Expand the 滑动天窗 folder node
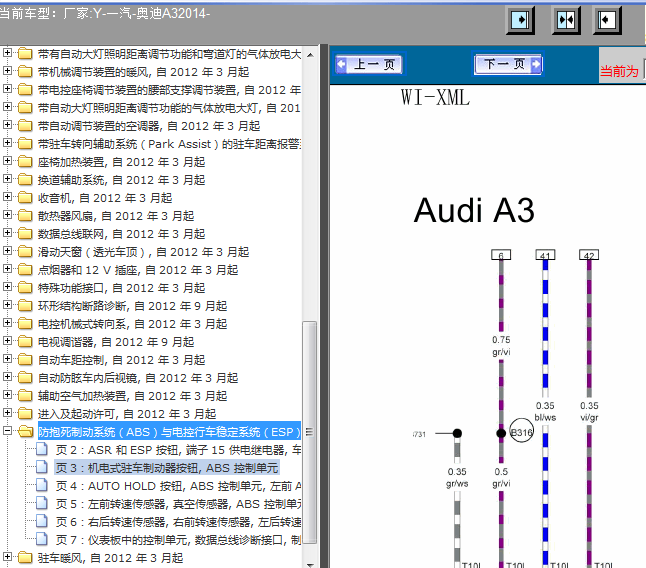Viewport: 646px width, 568px height. [x=7, y=251]
